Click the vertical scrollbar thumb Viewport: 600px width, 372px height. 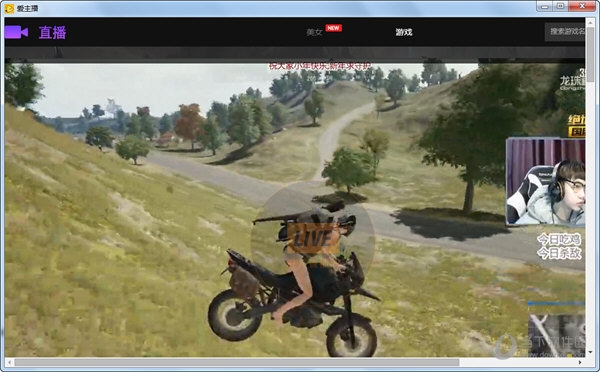590,53
